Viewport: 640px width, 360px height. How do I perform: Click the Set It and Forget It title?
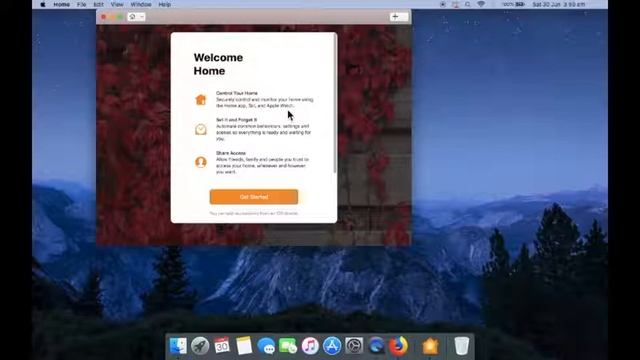click(236, 120)
